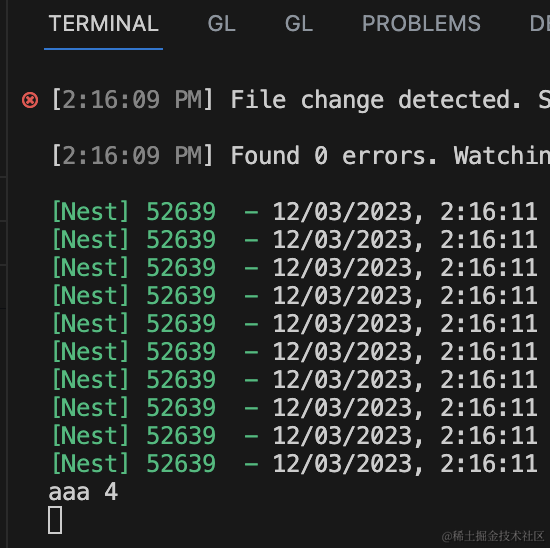Image resolution: width=550 pixels, height=548 pixels.
Task: Click the red error circle icon
Action: click(30, 100)
